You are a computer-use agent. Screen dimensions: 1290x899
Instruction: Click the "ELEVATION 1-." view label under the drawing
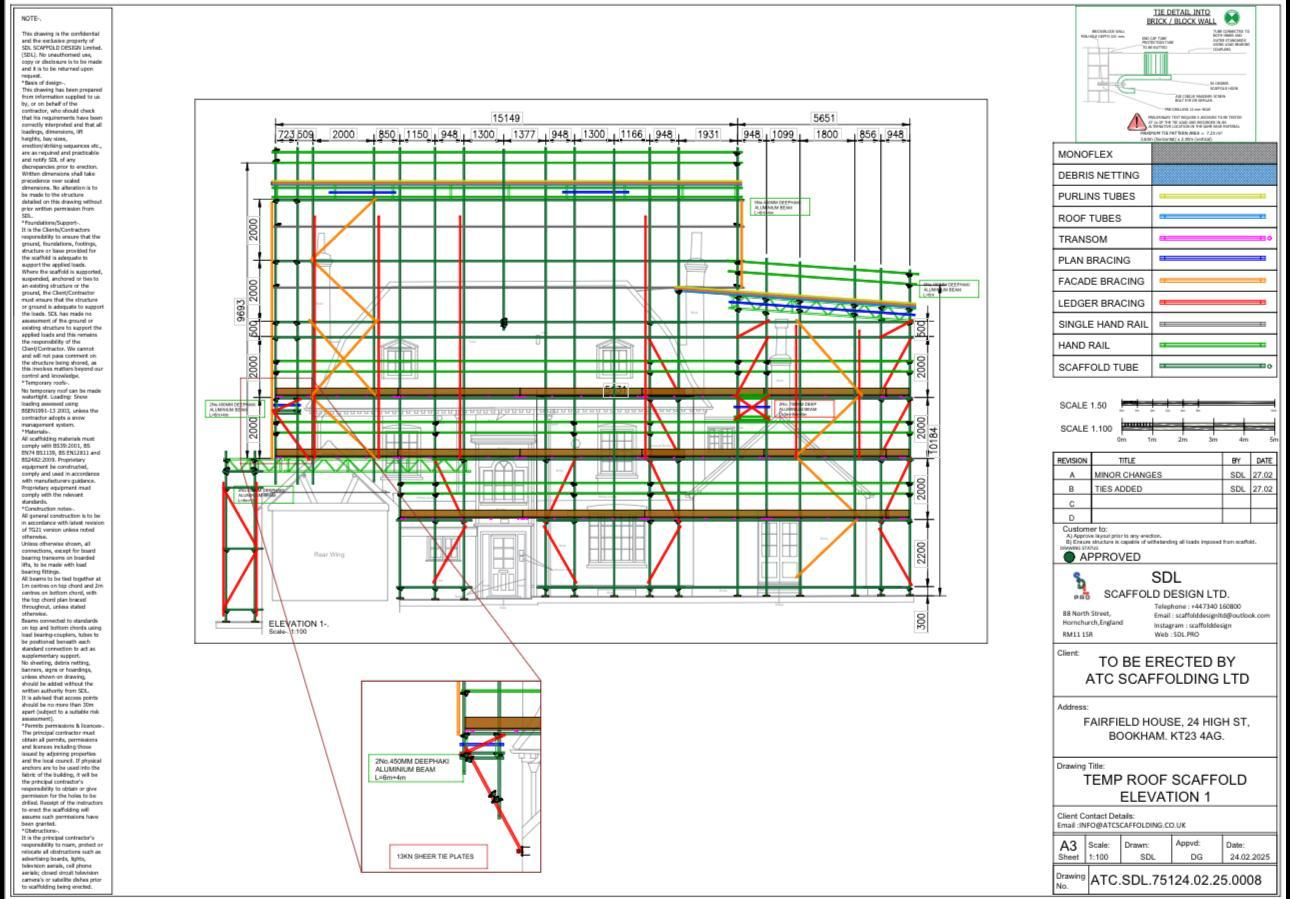(x=298, y=624)
